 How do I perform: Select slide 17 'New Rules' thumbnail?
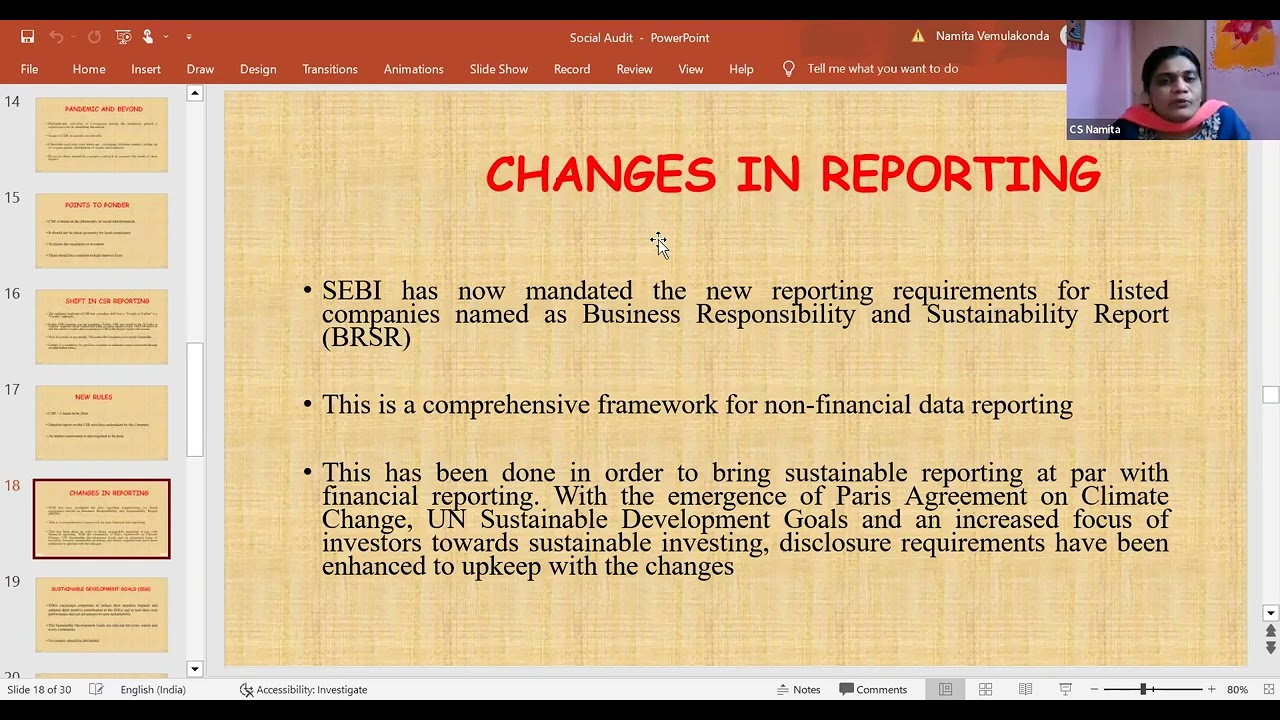(102, 422)
